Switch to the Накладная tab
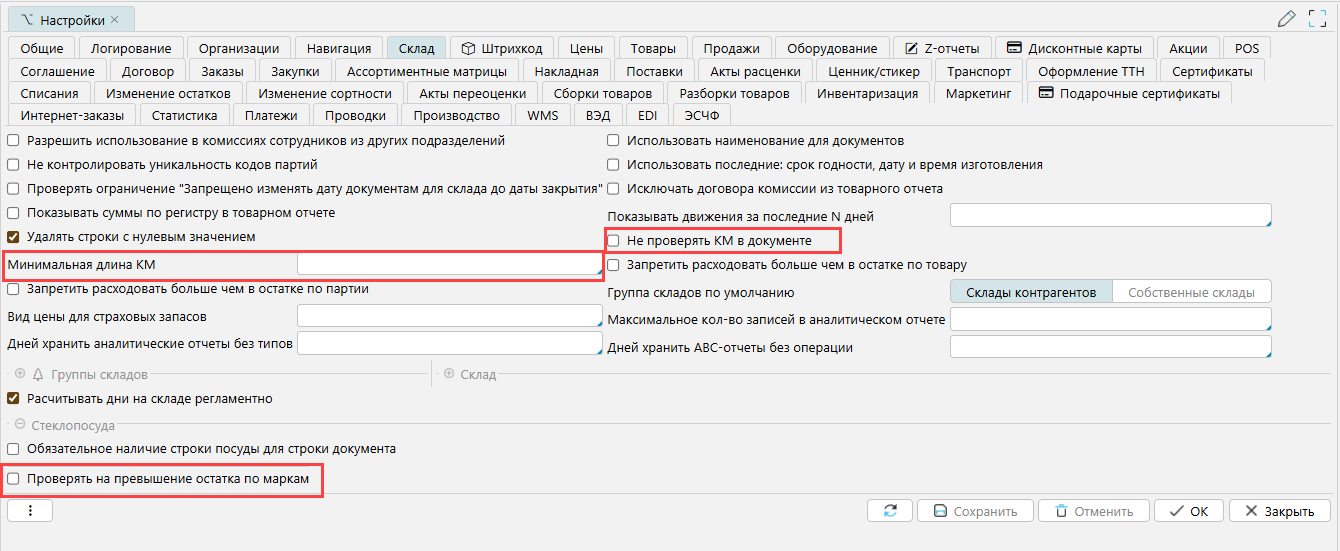The height and width of the screenshot is (551, 1340). click(566, 71)
